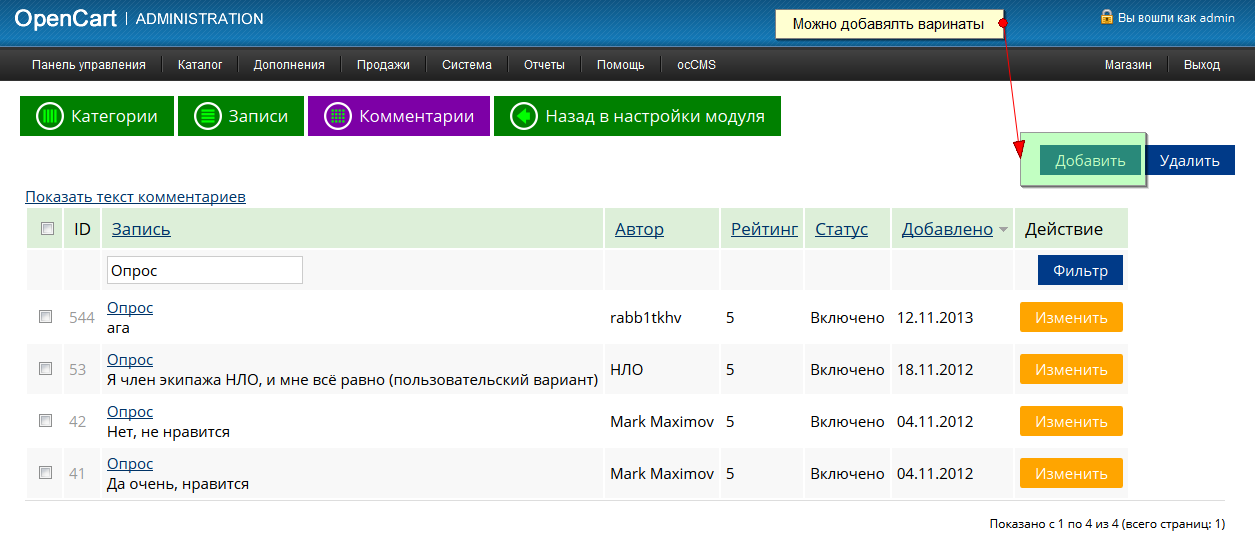The width and height of the screenshot is (1255, 554).
Task: Click the blue Фильтр button
Action: click(1080, 270)
